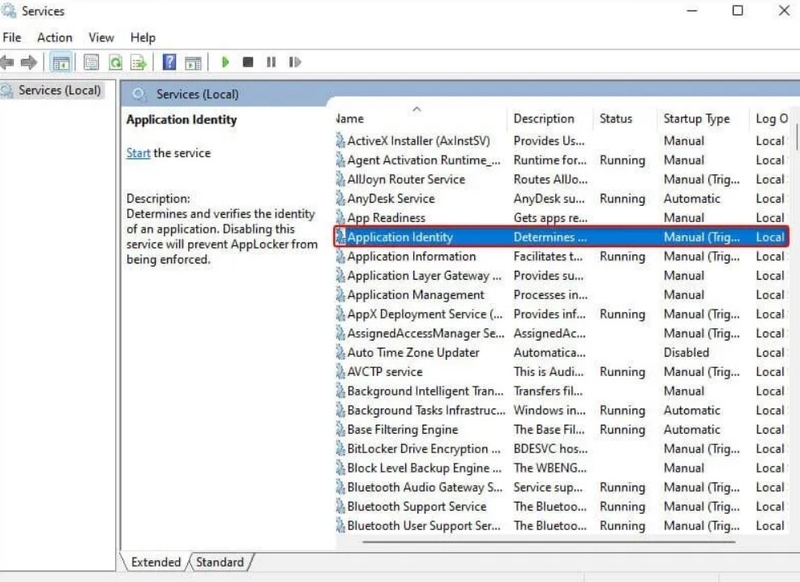The image size is (800, 582).
Task: Click Disabled startup type of Auto Time Zone
Action: point(686,352)
